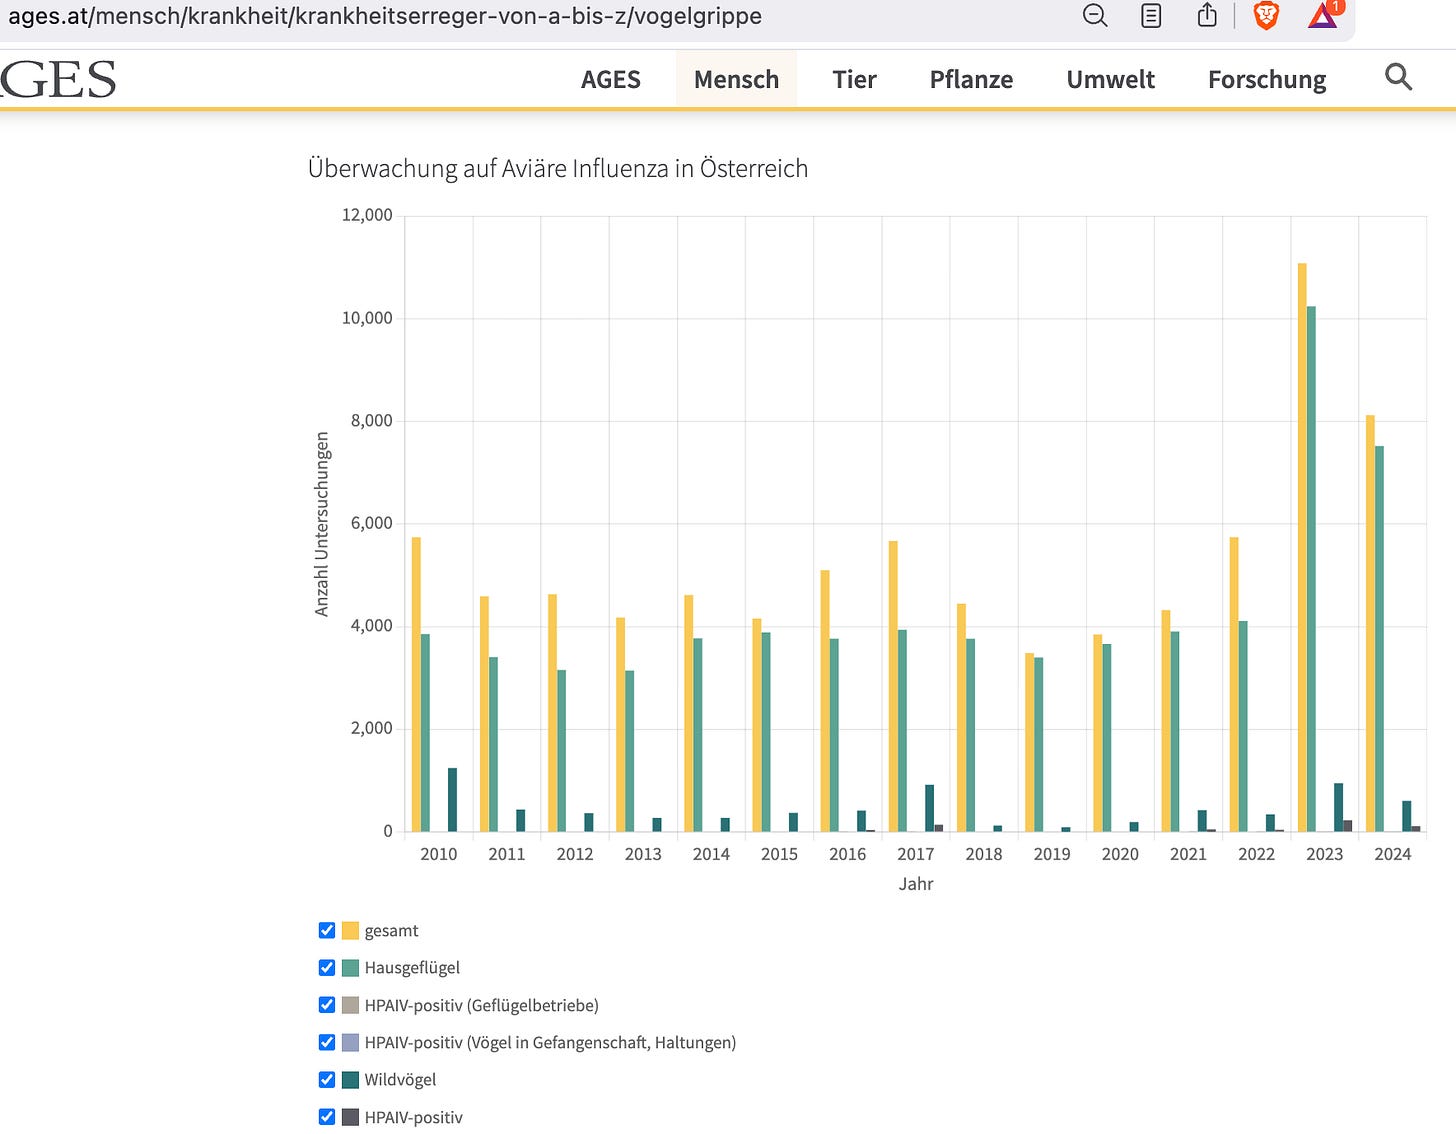Click the zoom out magnifier icon
Viewport: 1456px width, 1134px height.
point(1095,15)
